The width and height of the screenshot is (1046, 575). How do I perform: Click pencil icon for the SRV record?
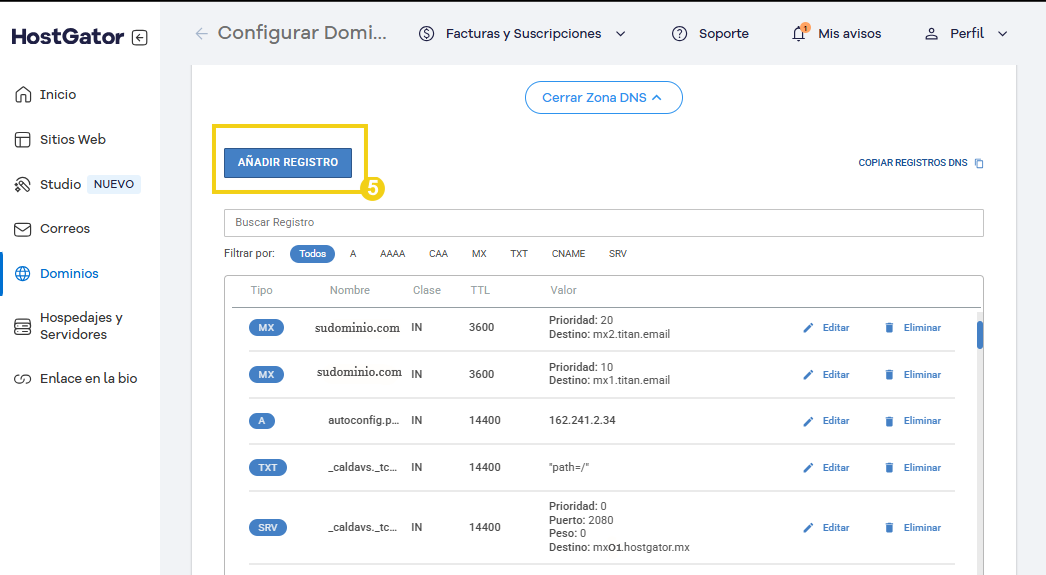pos(808,528)
